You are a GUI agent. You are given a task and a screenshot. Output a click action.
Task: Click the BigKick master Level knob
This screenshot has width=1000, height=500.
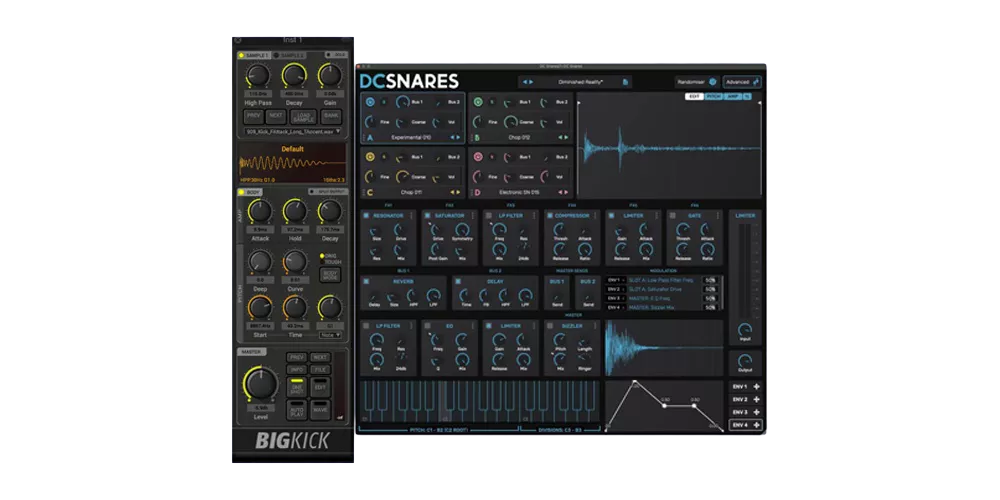tap(259, 384)
